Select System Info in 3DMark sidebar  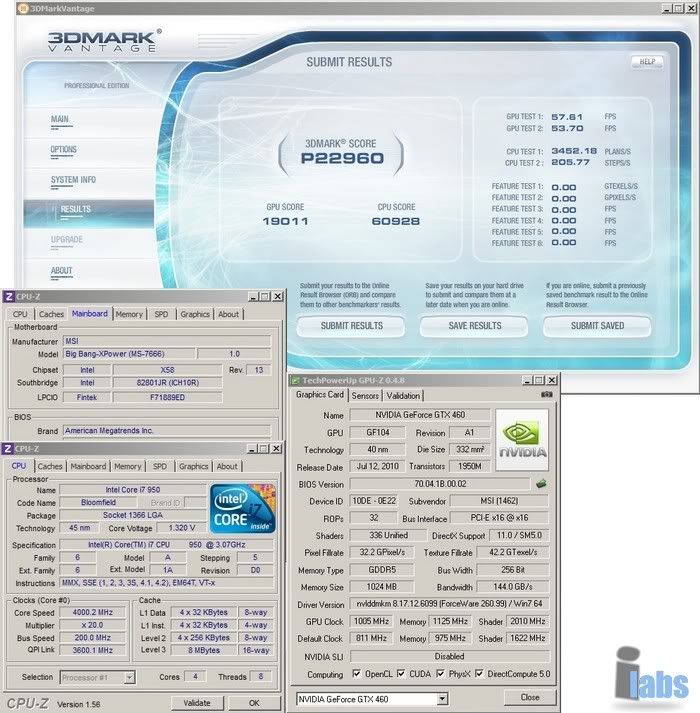click(x=73, y=180)
